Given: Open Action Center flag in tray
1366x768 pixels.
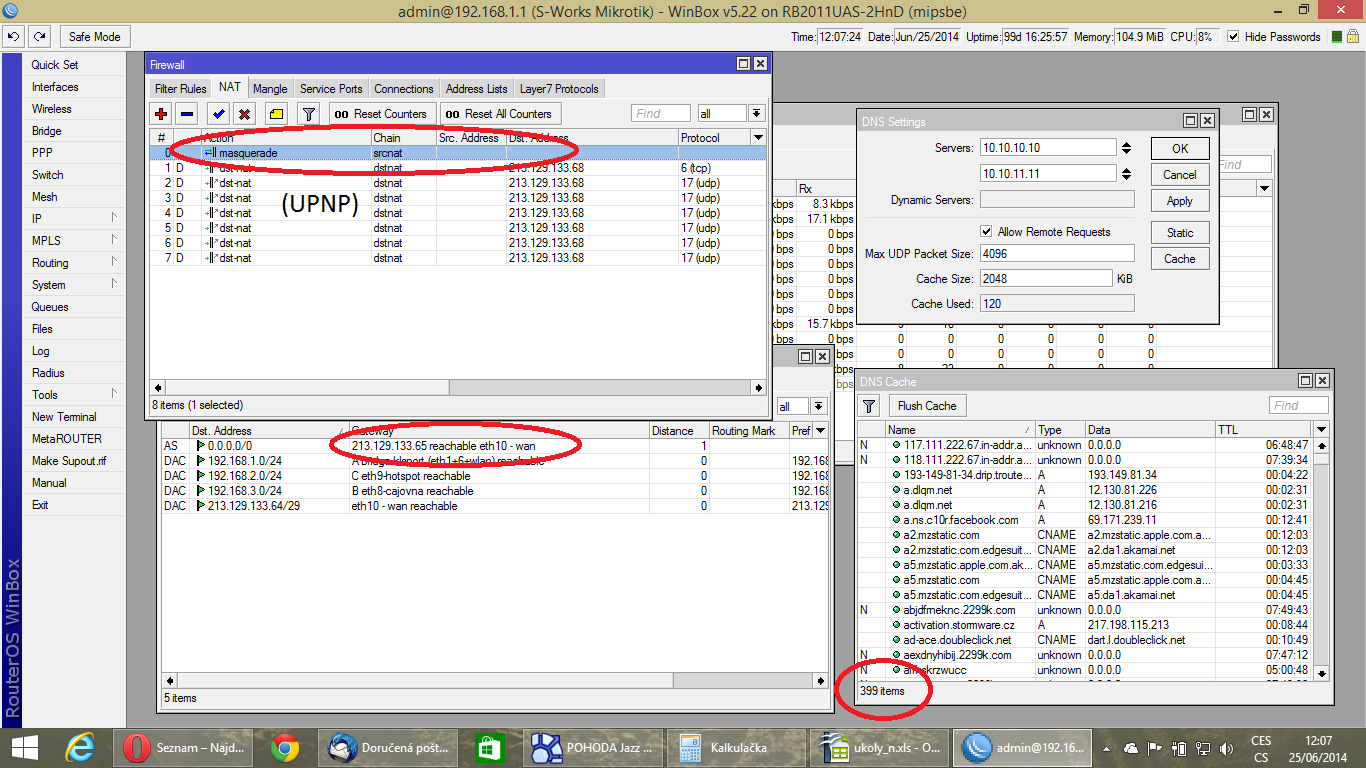Looking at the screenshot, I should tap(1155, 748).
